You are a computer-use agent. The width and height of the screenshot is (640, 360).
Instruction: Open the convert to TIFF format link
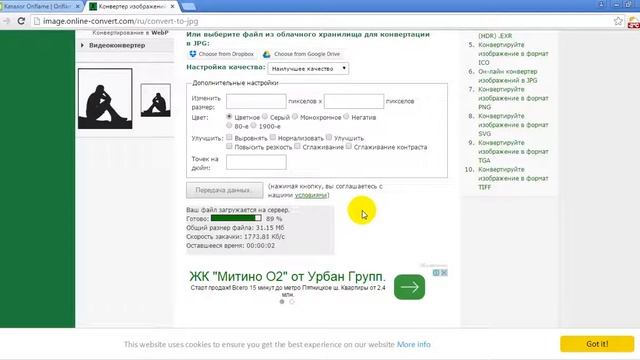pyautogui.click(x=513, y=178)
